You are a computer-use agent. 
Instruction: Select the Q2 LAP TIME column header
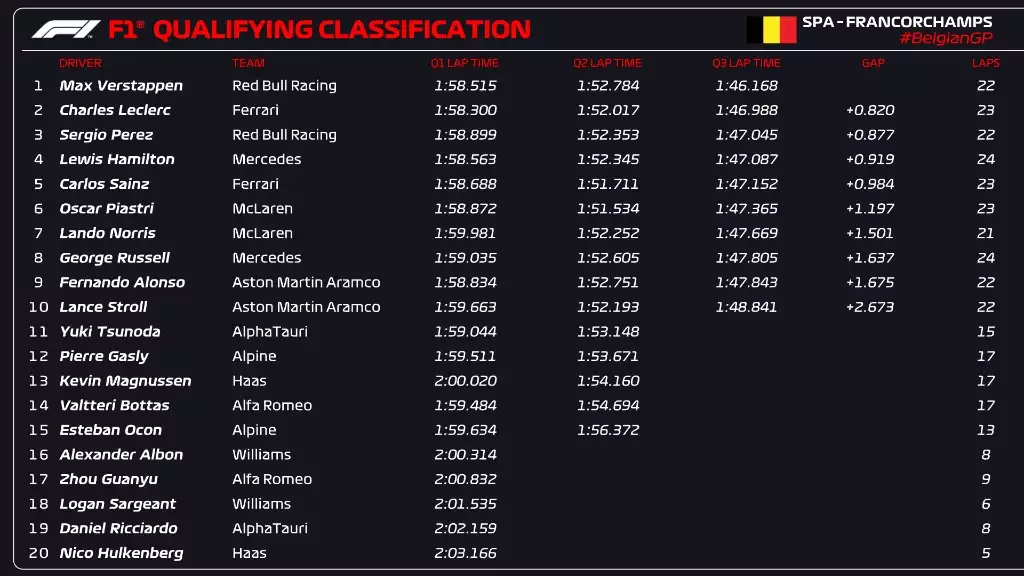[x=607, y=63]
